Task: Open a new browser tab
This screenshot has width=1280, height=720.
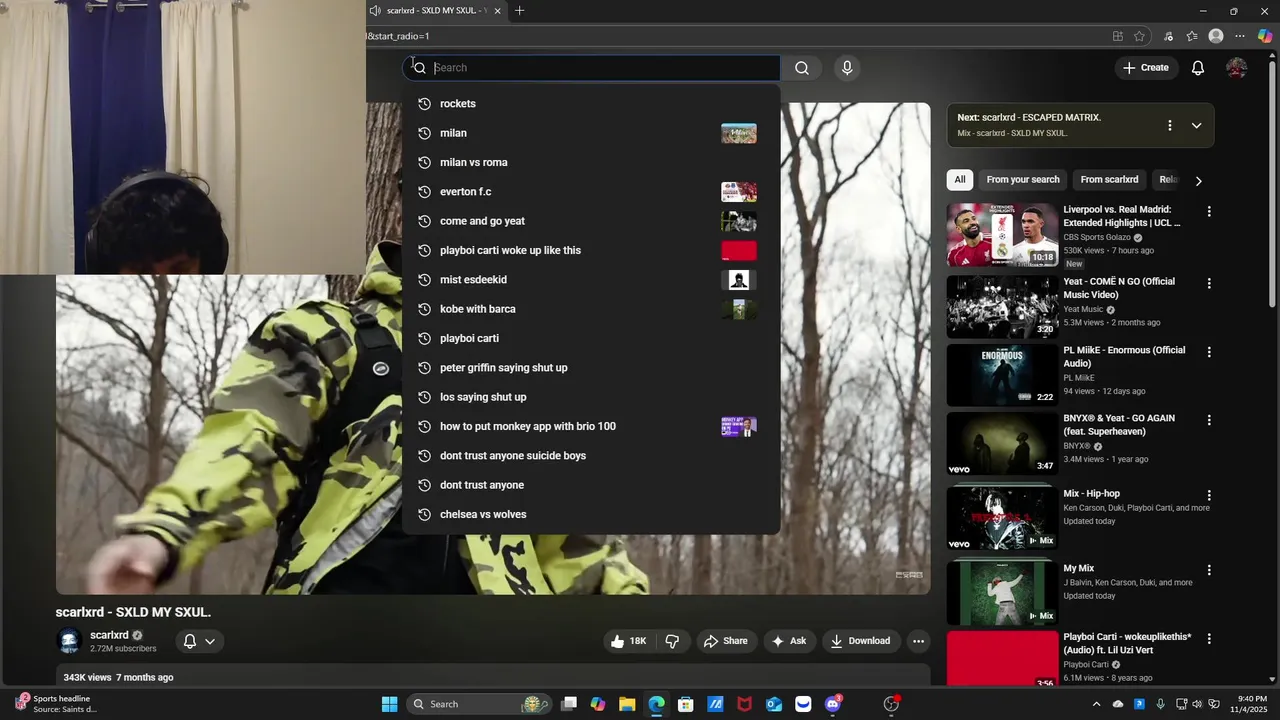Action: click(x=519, y=11)
